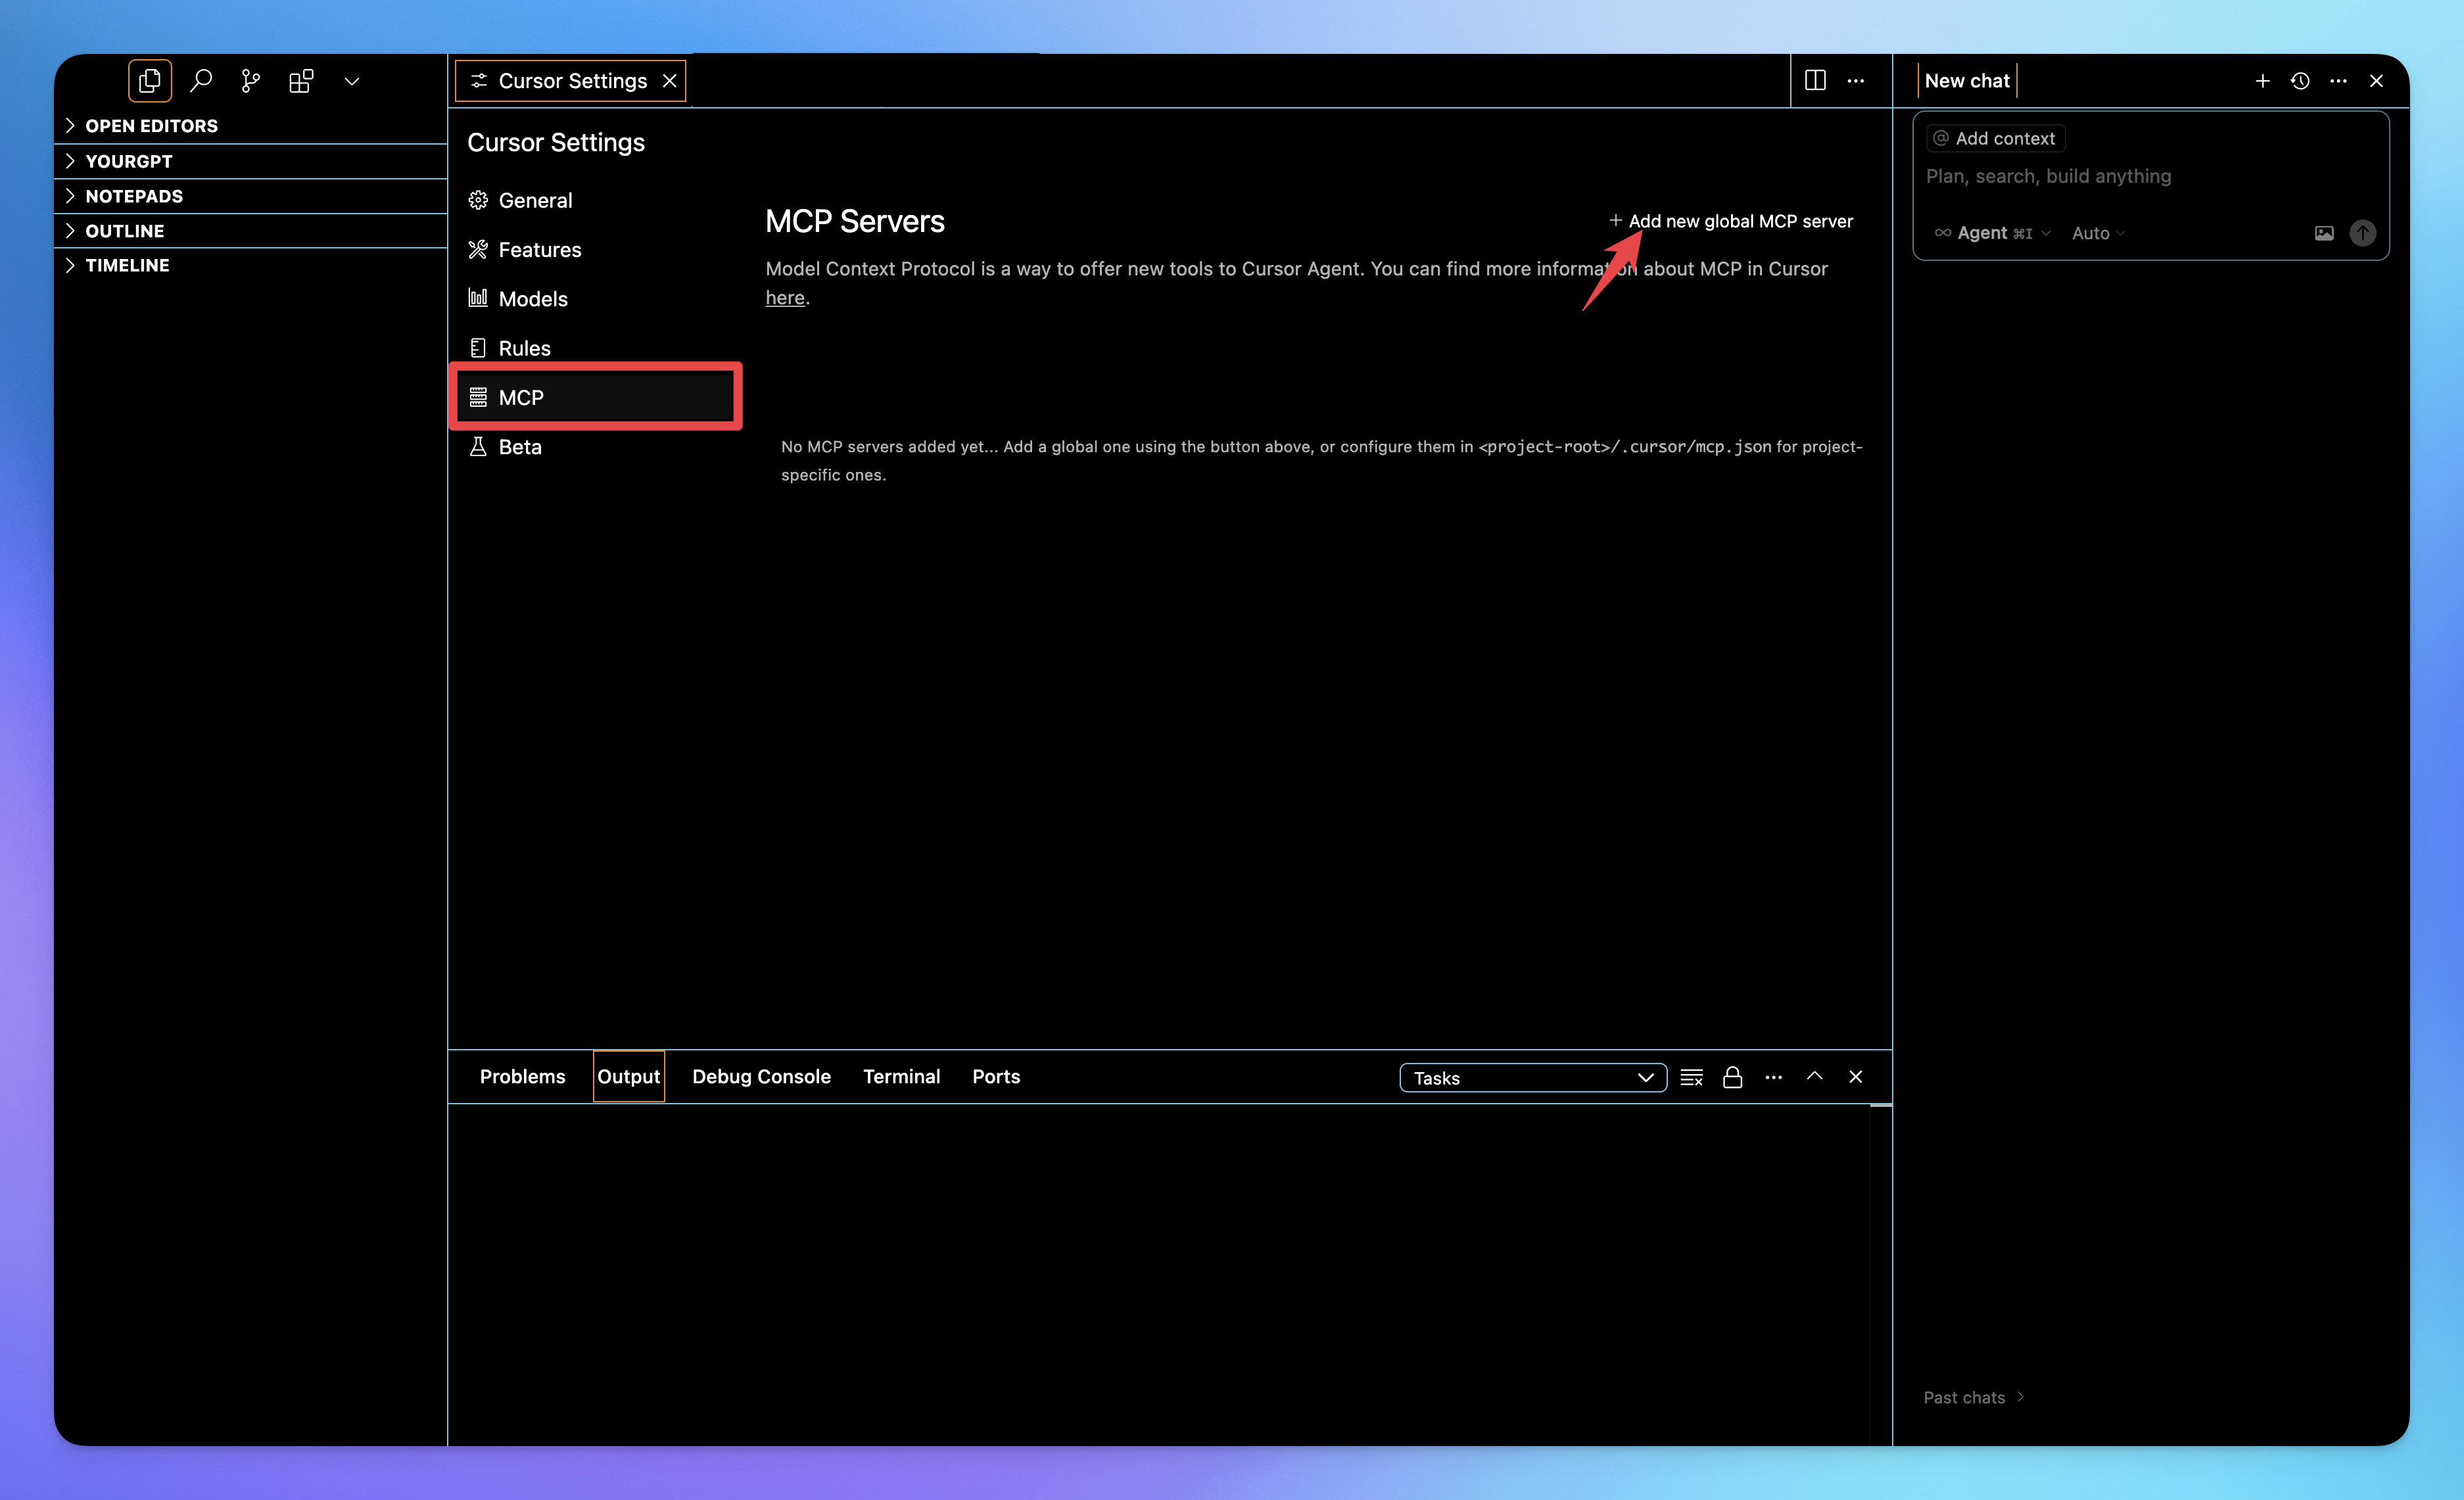The width and height of the screenshot is (2464, 1500).
Task: Close the chat pane
Action: point(2376,81)
